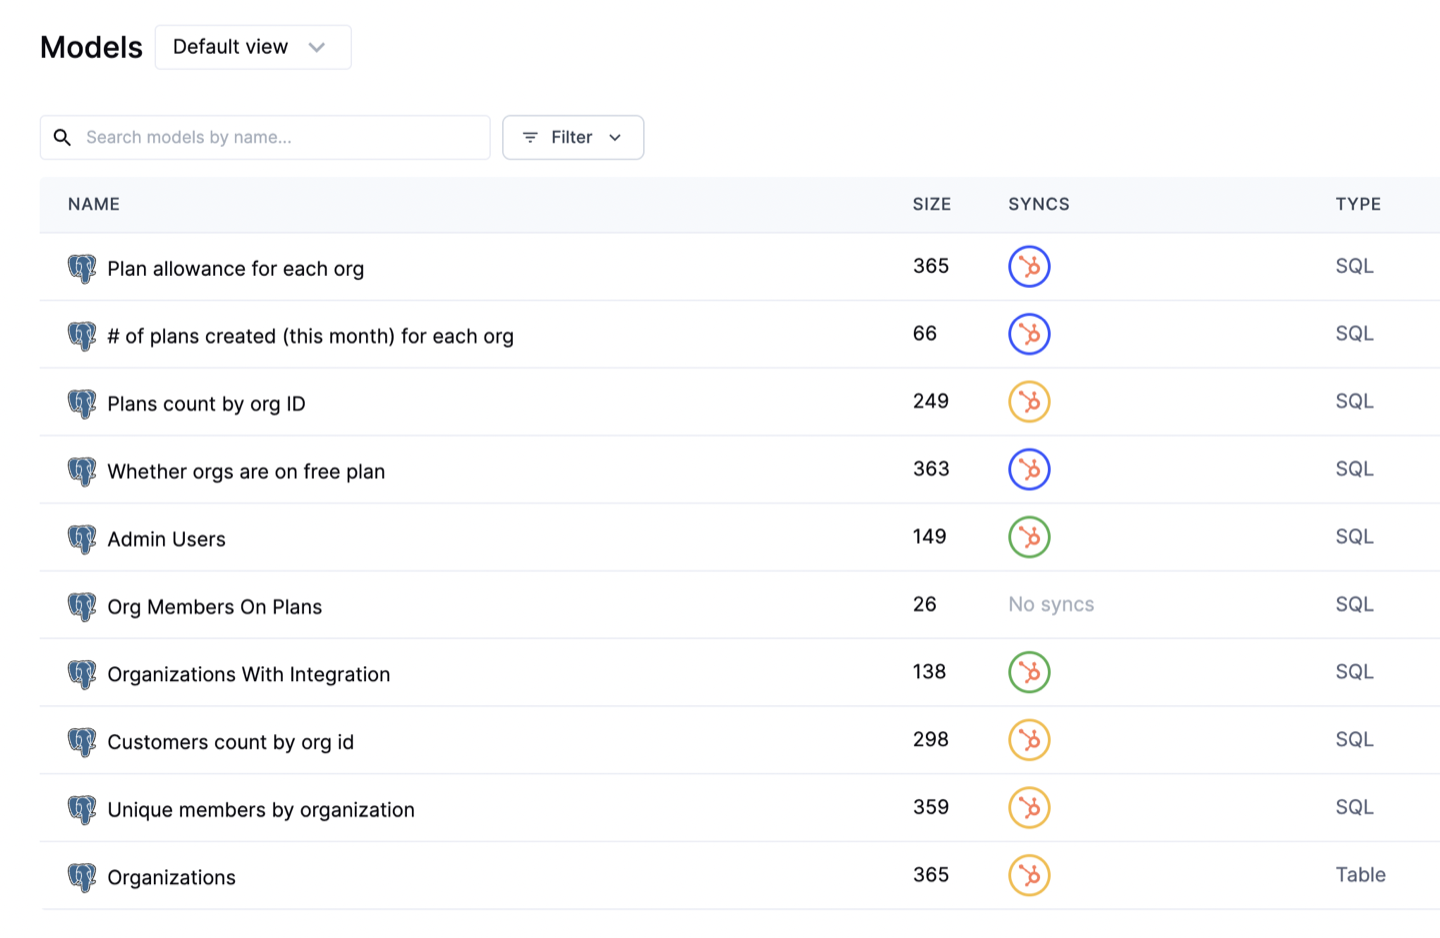Screen dimensions: 1440x938
Task: Click PostgreSQL icon beside Organizations With Integration
Action: (x=82, y=674)
